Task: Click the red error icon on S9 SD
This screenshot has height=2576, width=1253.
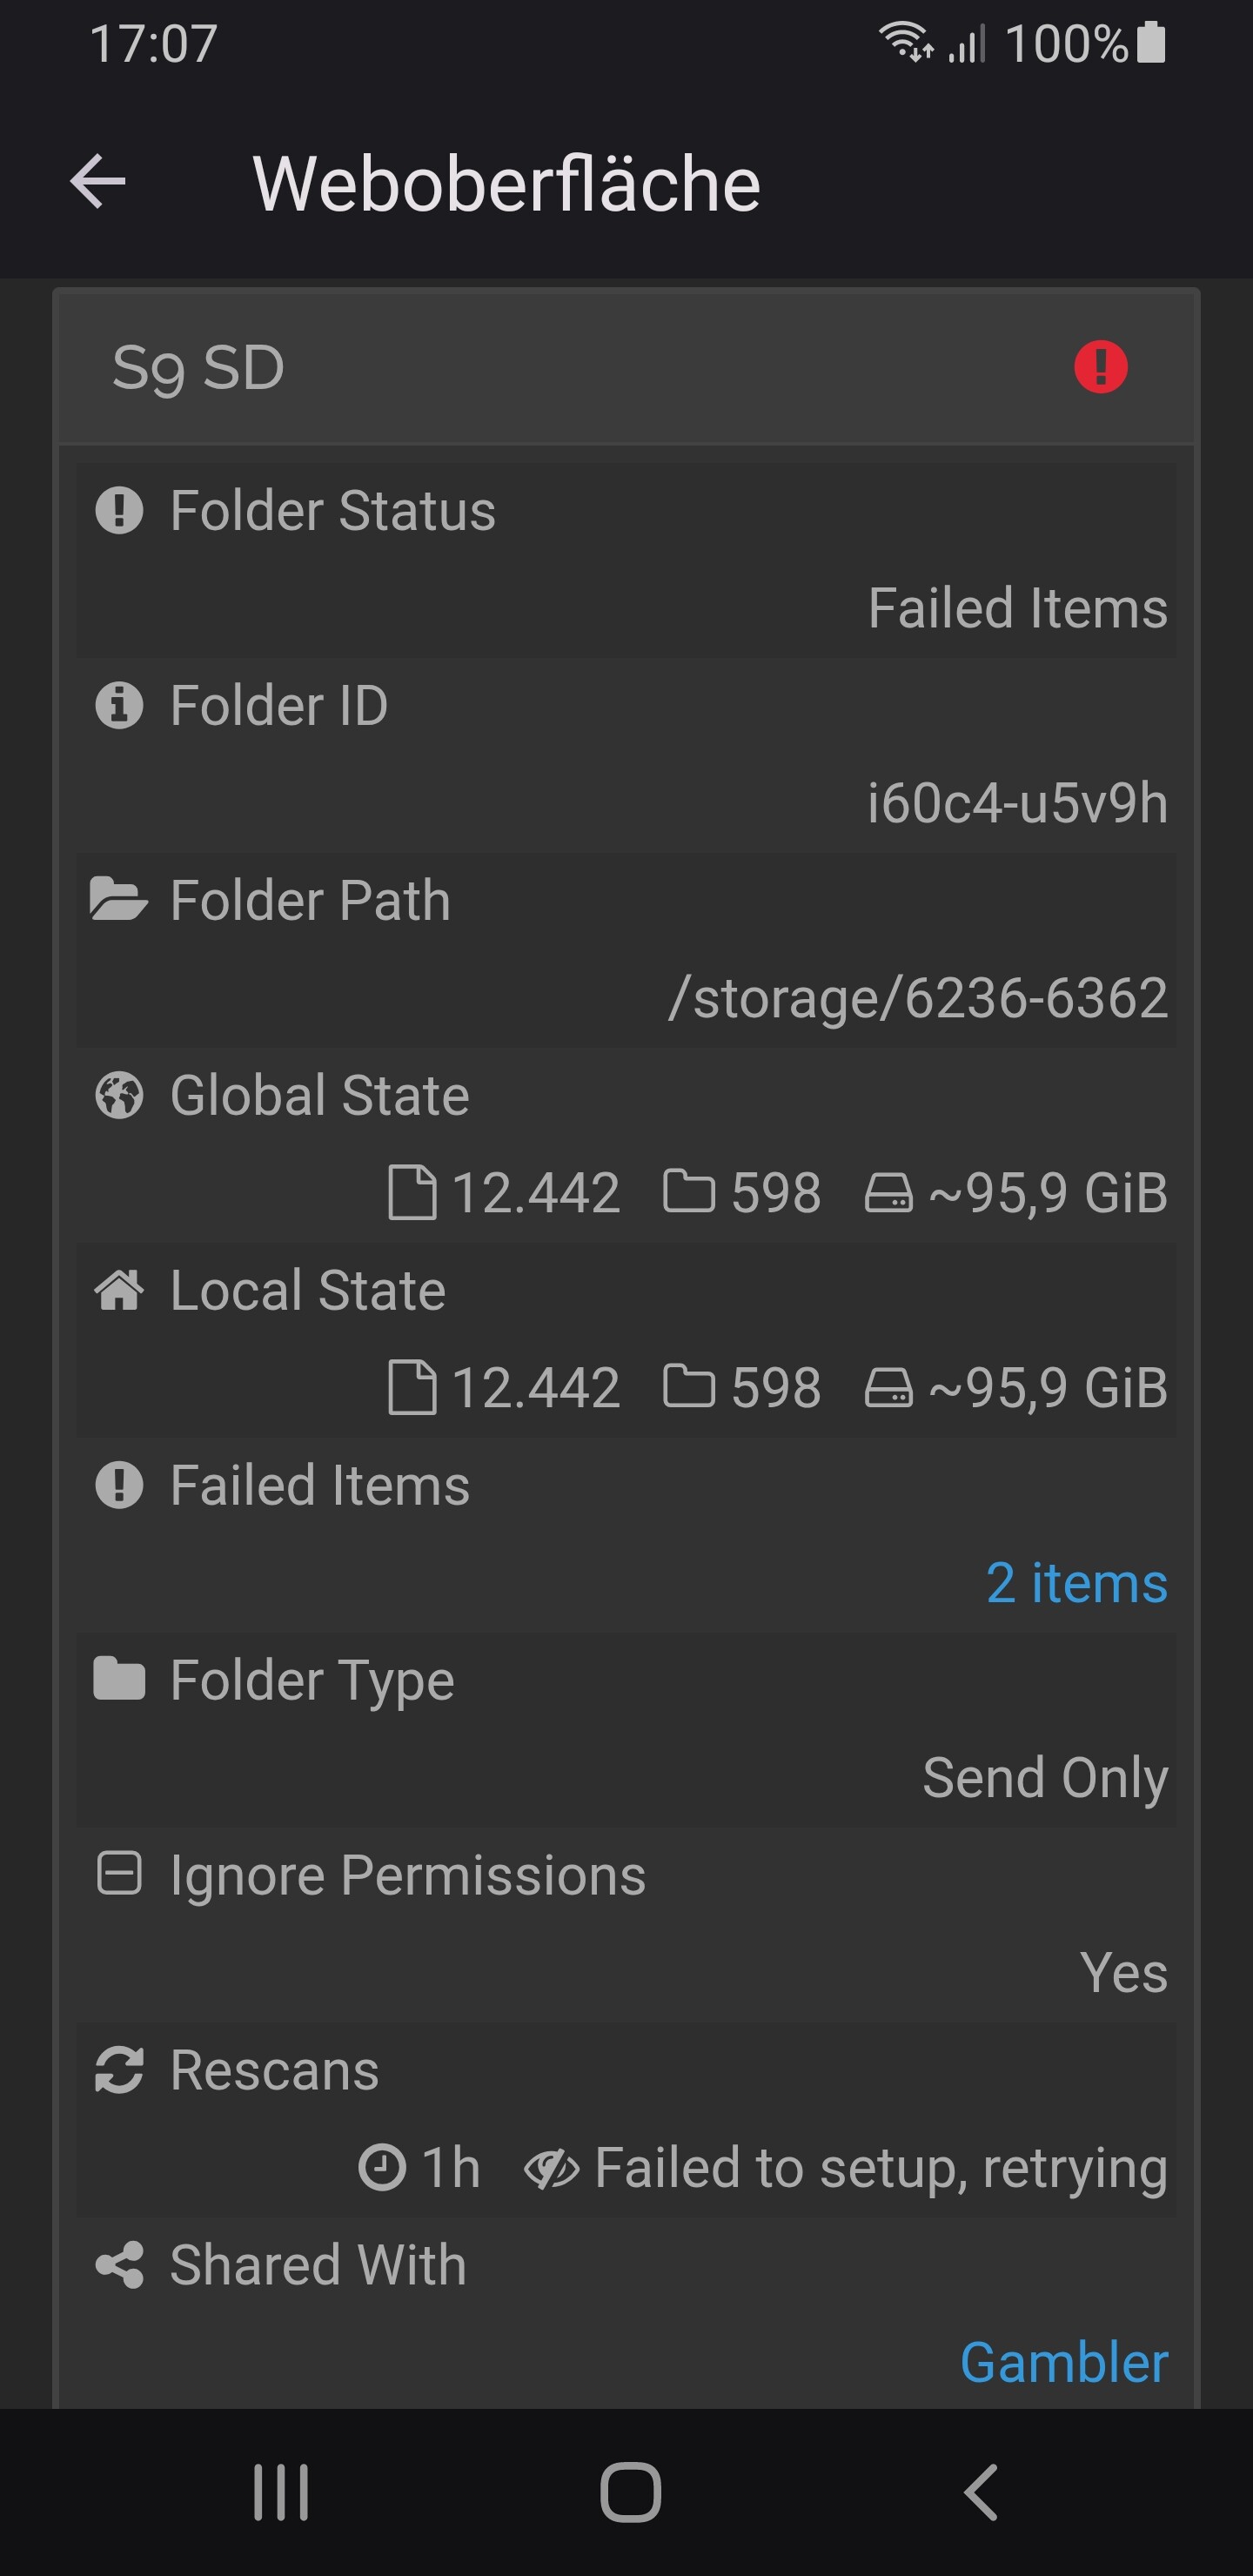Action: 1100,367
